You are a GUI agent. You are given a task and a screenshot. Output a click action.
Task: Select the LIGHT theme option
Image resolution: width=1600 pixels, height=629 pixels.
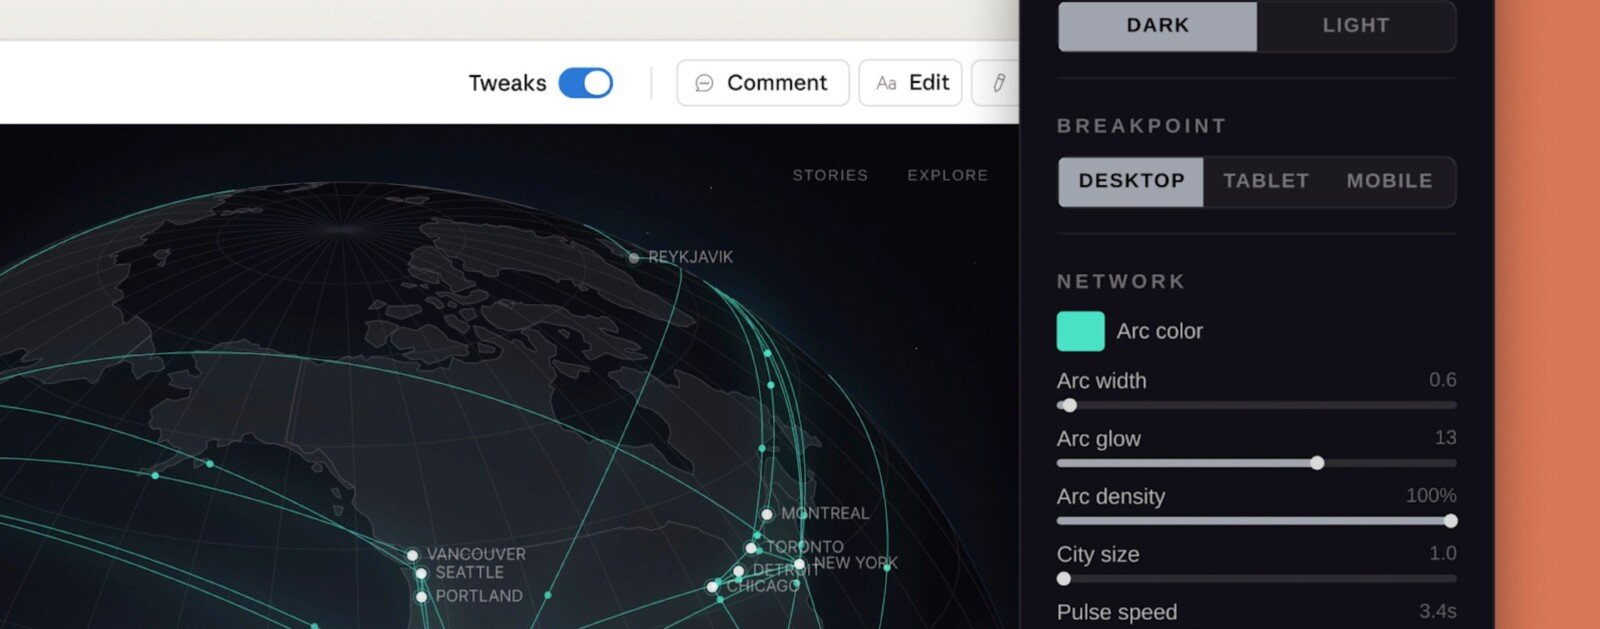(1356, 26)
